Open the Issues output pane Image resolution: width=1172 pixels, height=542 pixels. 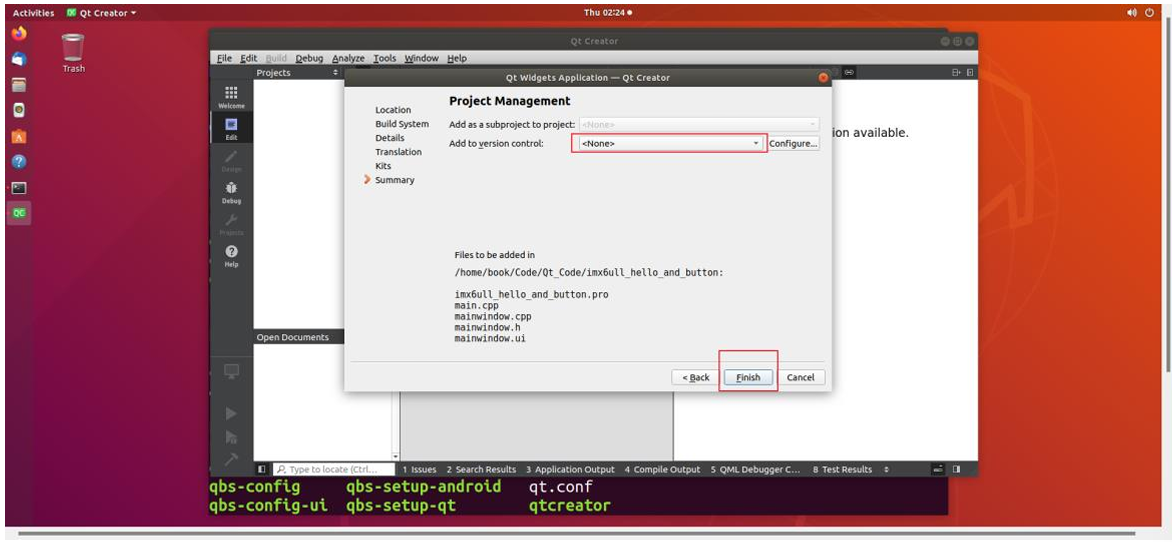[x=419, y=469]
